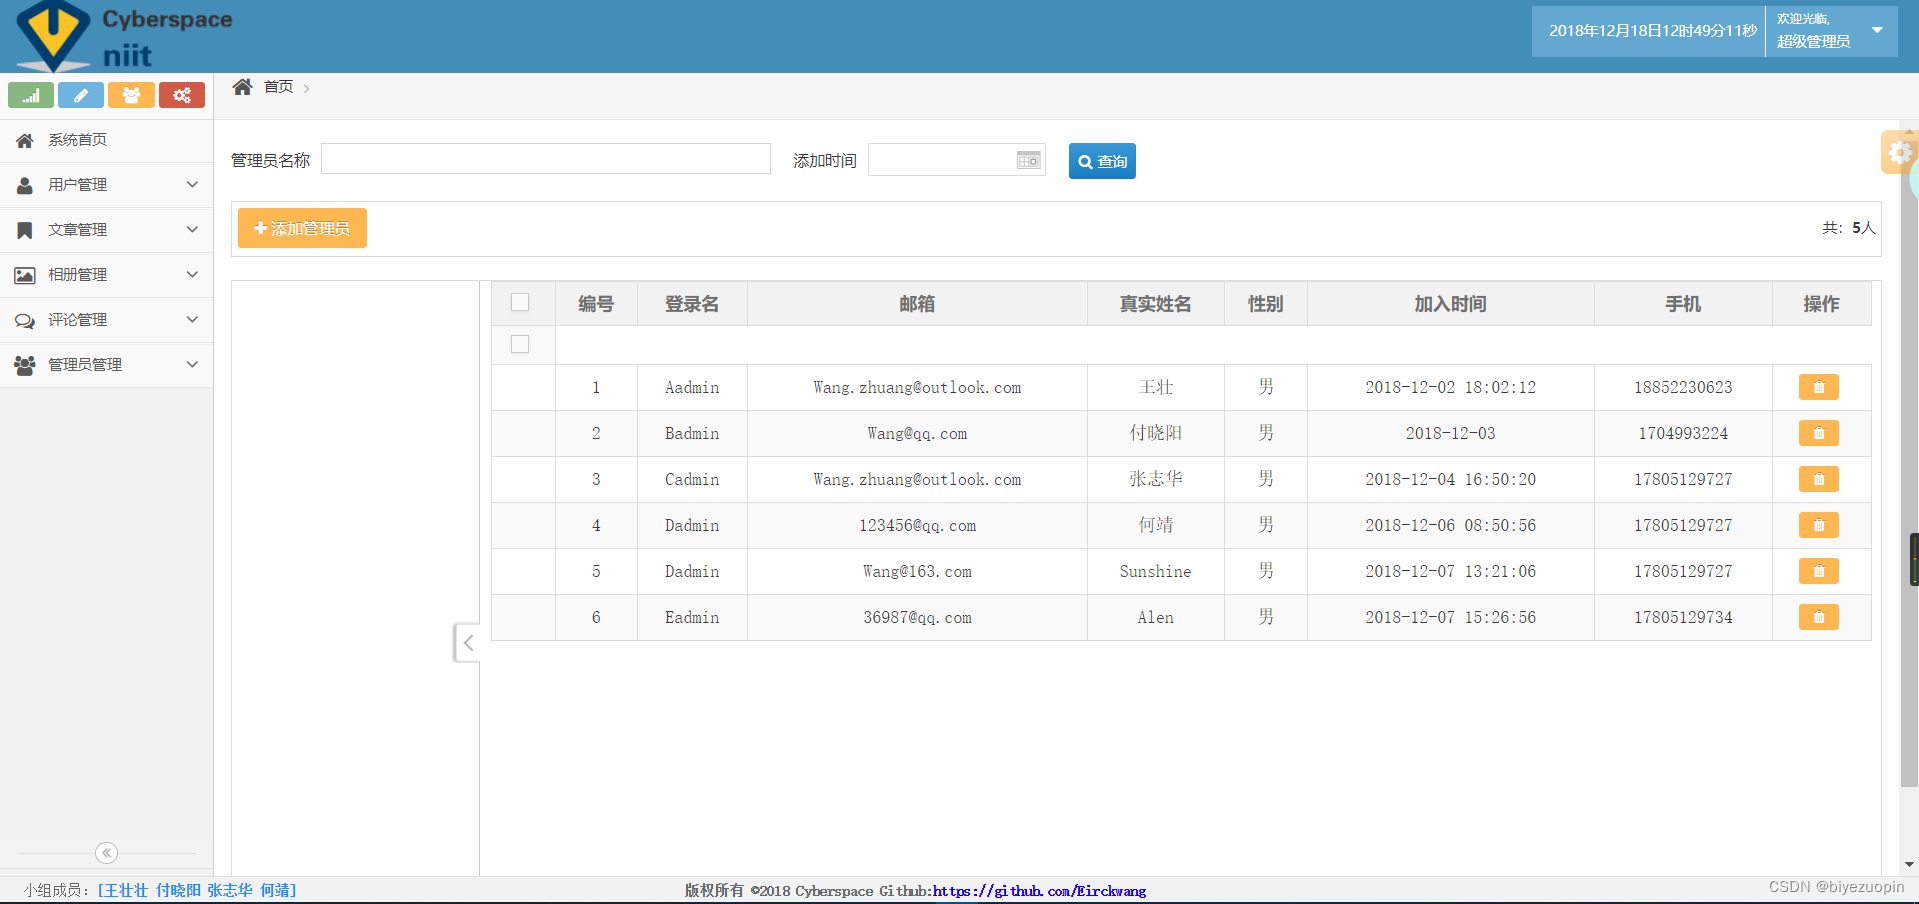The width and height of the screenshot is (1919, 904).
Task: Click the 查询 search button
Action: [1102, 161]
